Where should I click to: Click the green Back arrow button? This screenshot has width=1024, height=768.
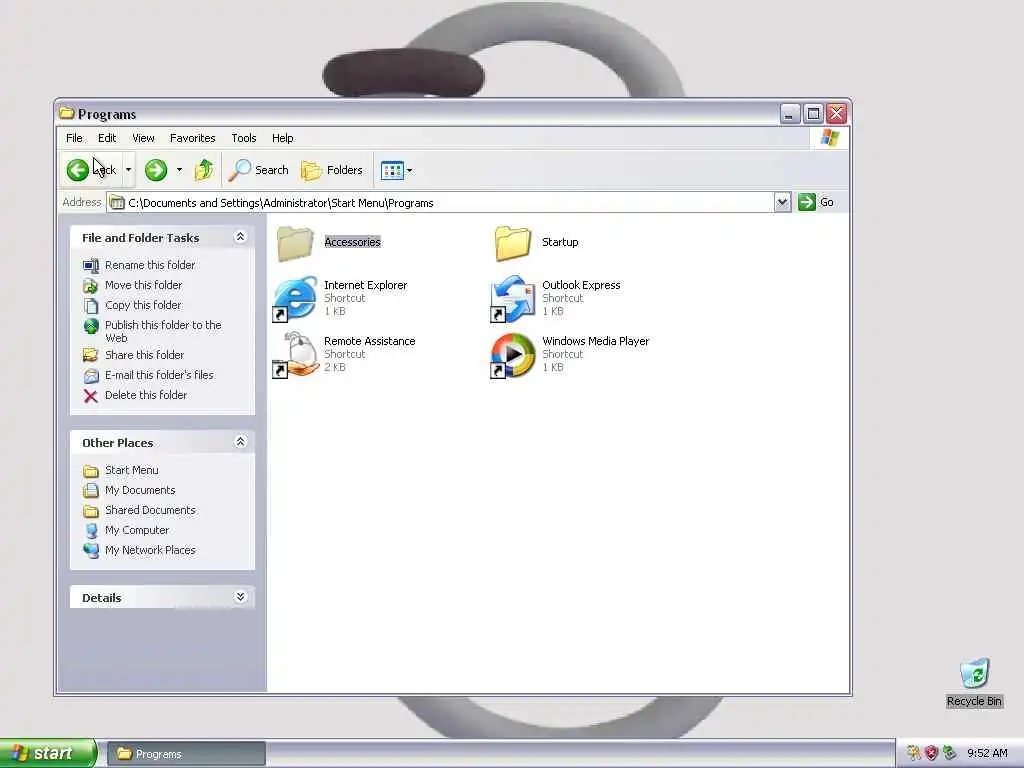[78, 170]
